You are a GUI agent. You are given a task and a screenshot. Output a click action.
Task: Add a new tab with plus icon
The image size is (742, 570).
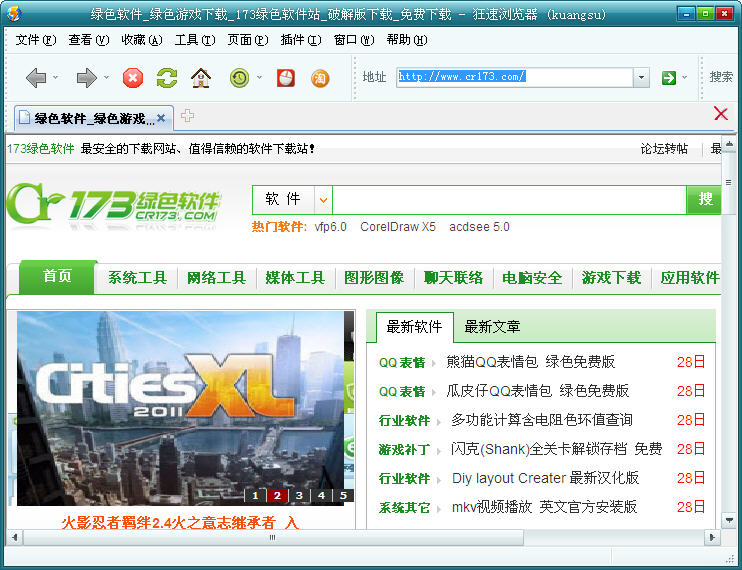[x=187, y=115]
